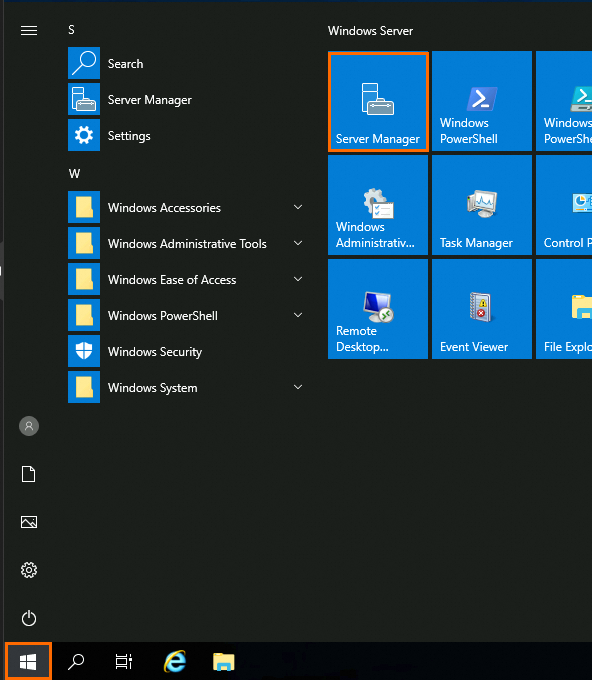The image size is (592, 680).
Task: Click the W section letter header
Action: click(x=74, y=174)
